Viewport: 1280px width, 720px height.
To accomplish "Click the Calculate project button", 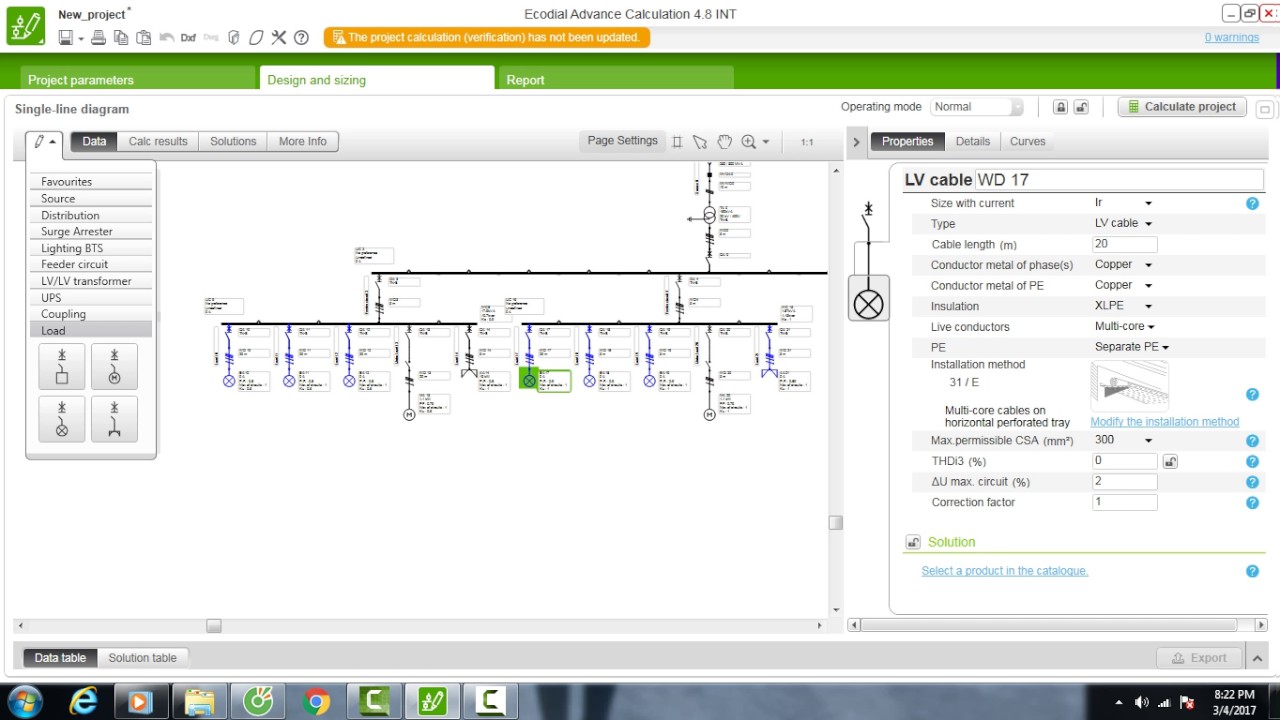I will (1182, 107).
